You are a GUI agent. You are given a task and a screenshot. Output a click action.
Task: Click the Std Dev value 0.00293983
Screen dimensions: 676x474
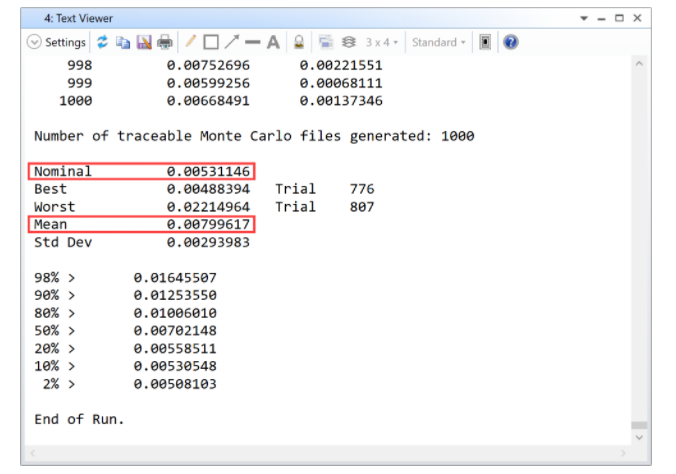point(208,242)
